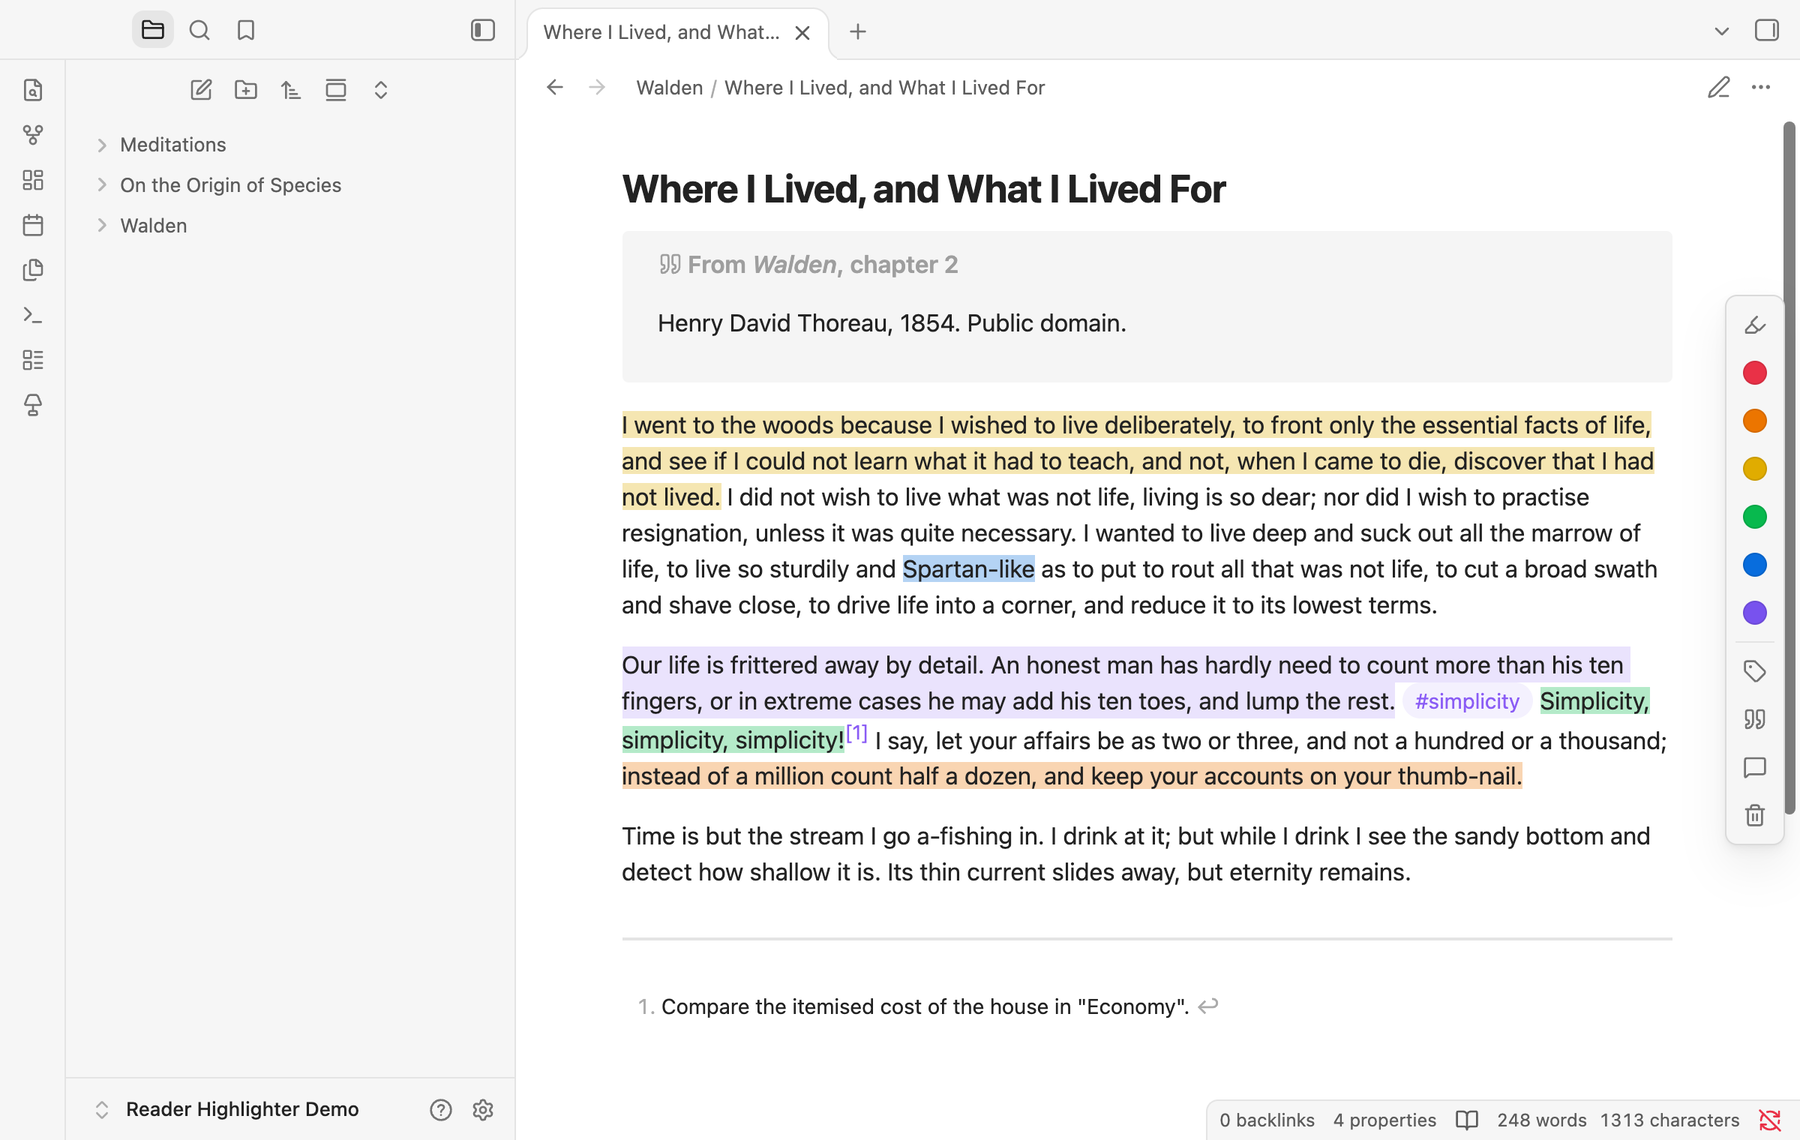Open the help question mark icon
Screen dimensions: 1800x1140
point(441,1110)
